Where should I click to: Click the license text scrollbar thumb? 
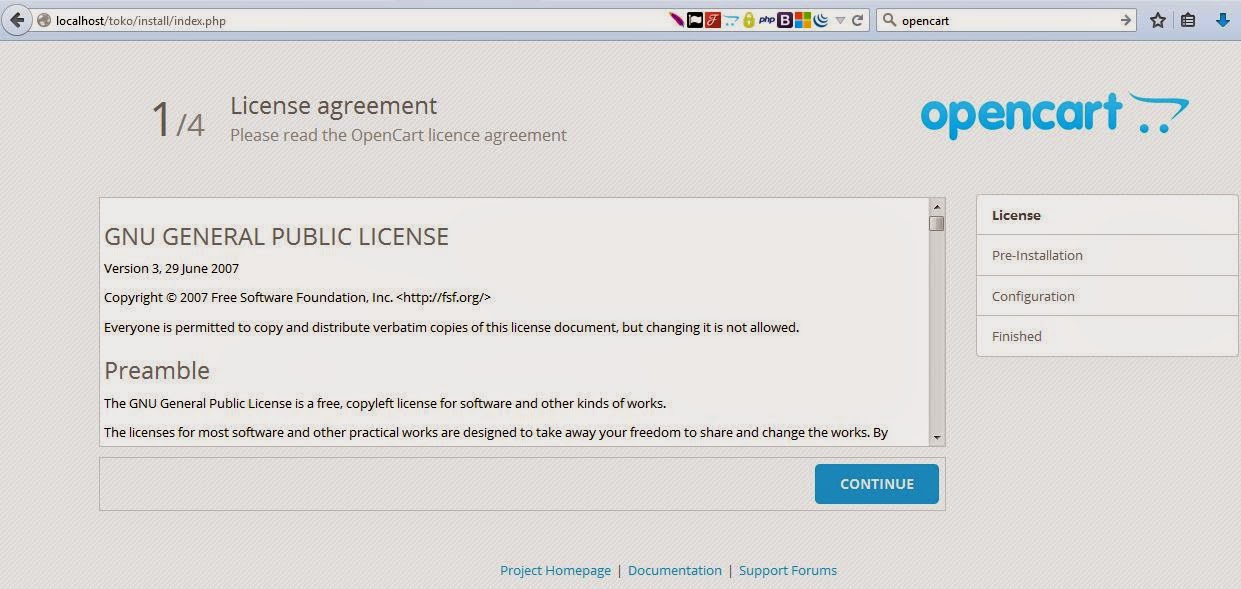(x=937, y=223)
